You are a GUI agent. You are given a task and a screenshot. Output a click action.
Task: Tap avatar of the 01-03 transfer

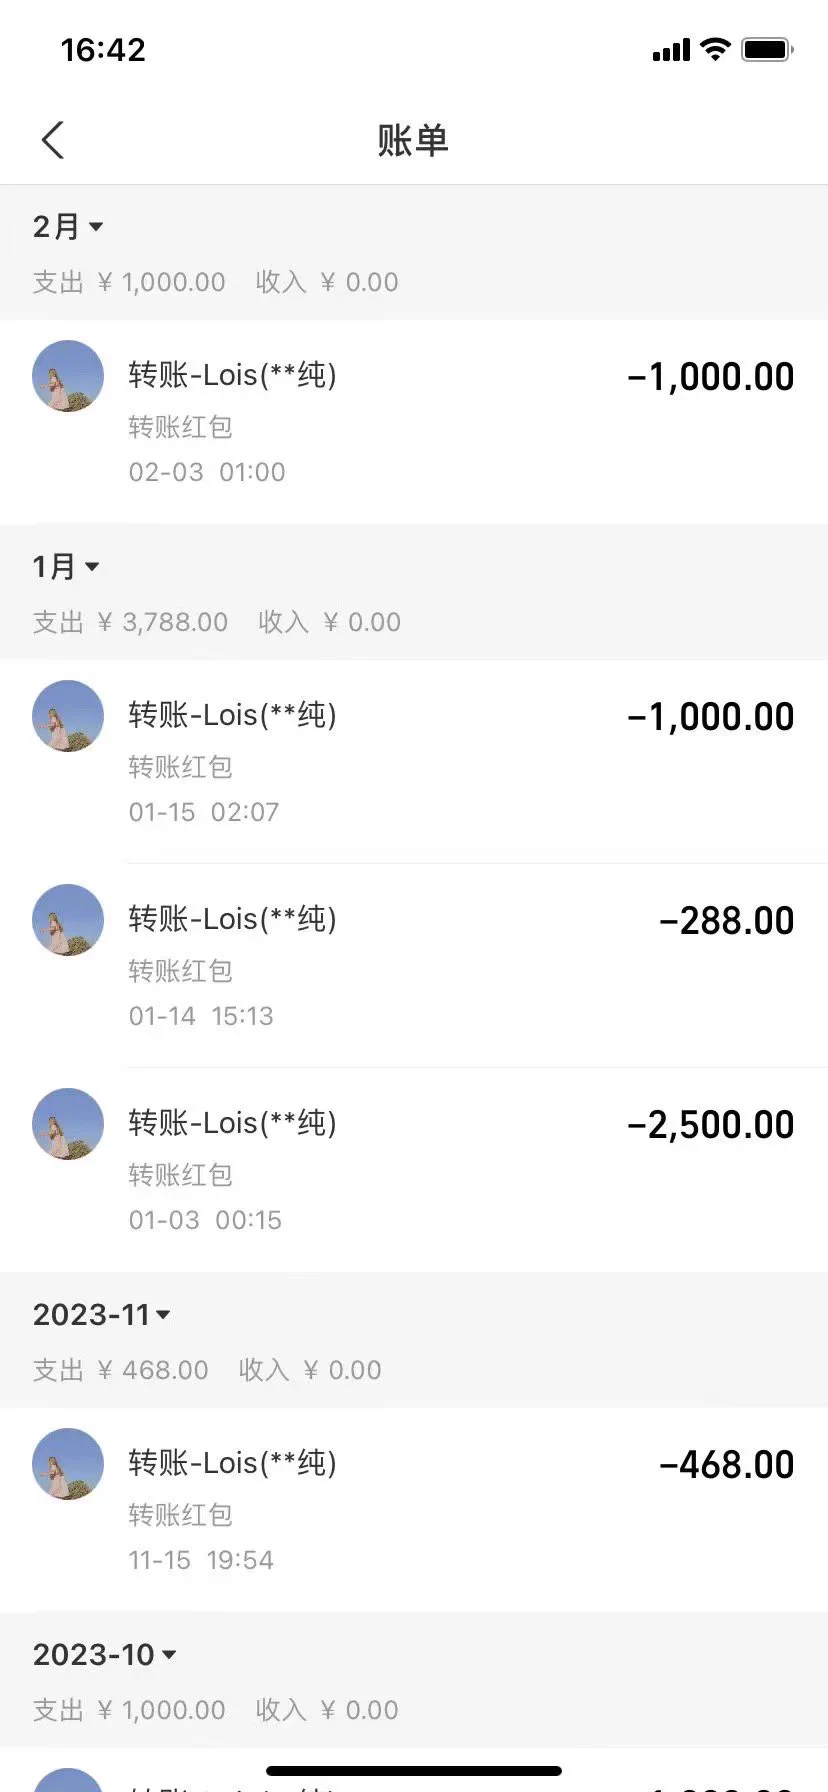click(x=68, y=1124)
